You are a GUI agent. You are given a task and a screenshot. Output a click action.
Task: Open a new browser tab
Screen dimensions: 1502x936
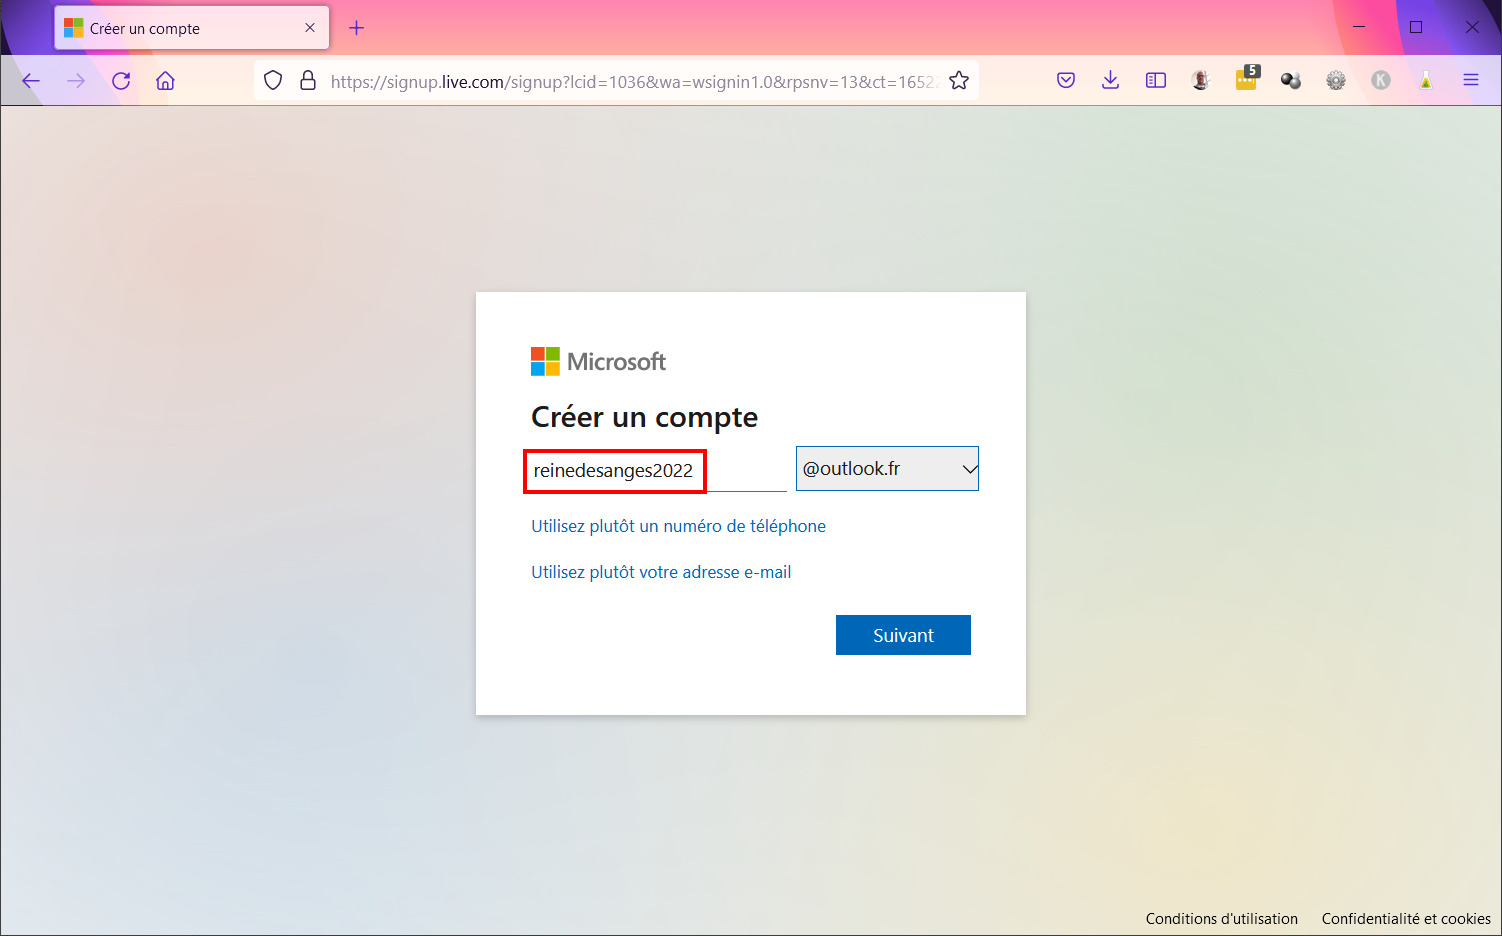coord(357,28)
